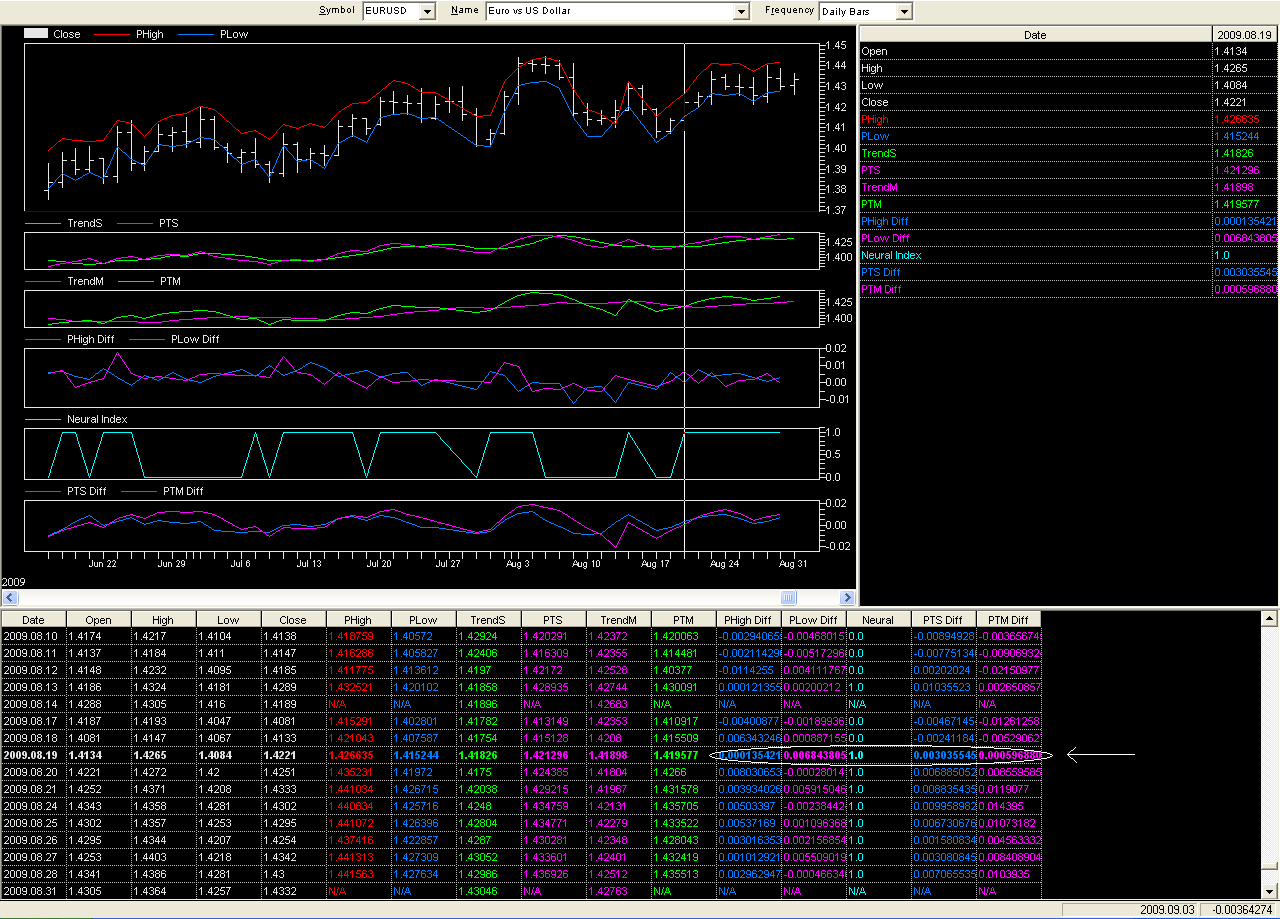Click the Neural Index chart legend label

pos(97,419)
